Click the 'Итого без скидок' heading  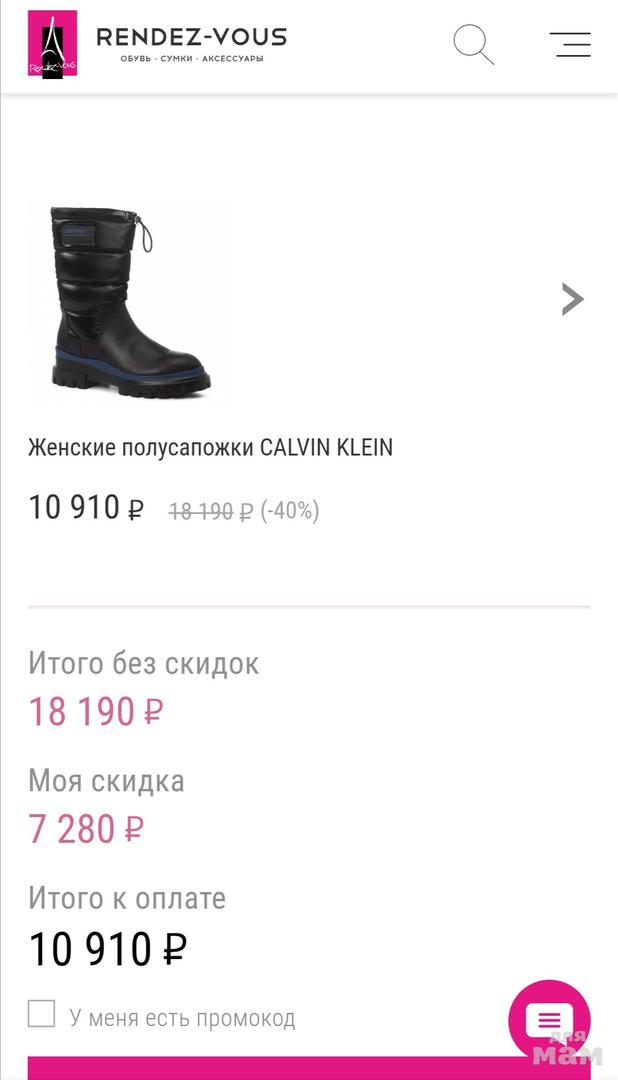(x=143, y=664)
